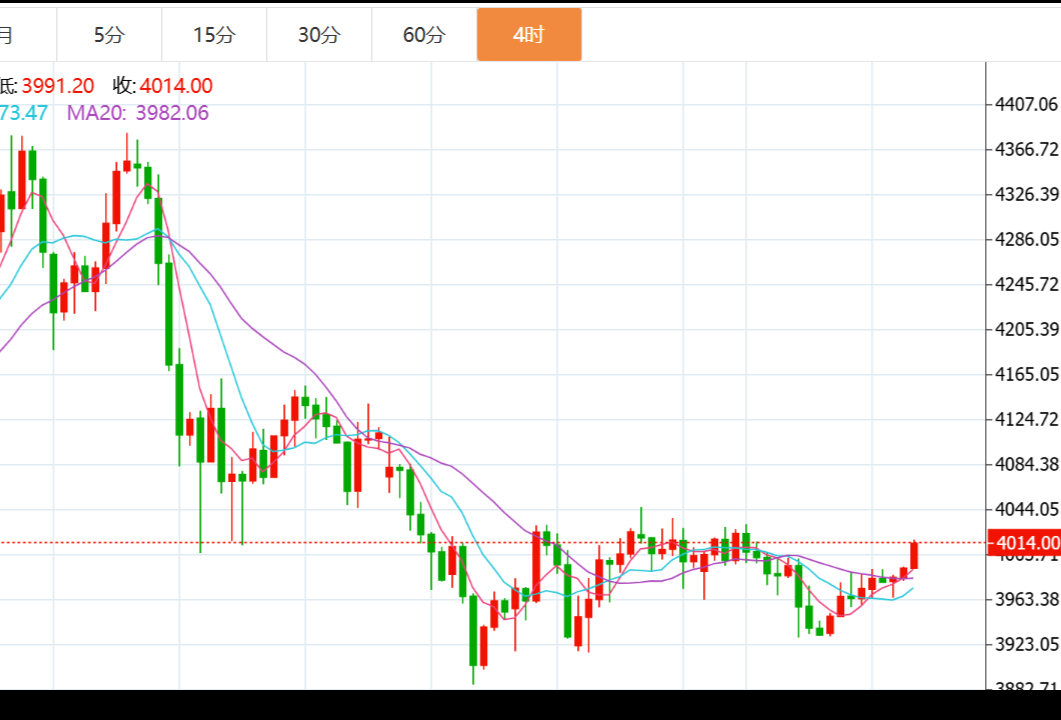Click the 4124.72 price axis label
This screenshot has width=1061, height=720.
pyautogui.click(x=1027, y=419)
